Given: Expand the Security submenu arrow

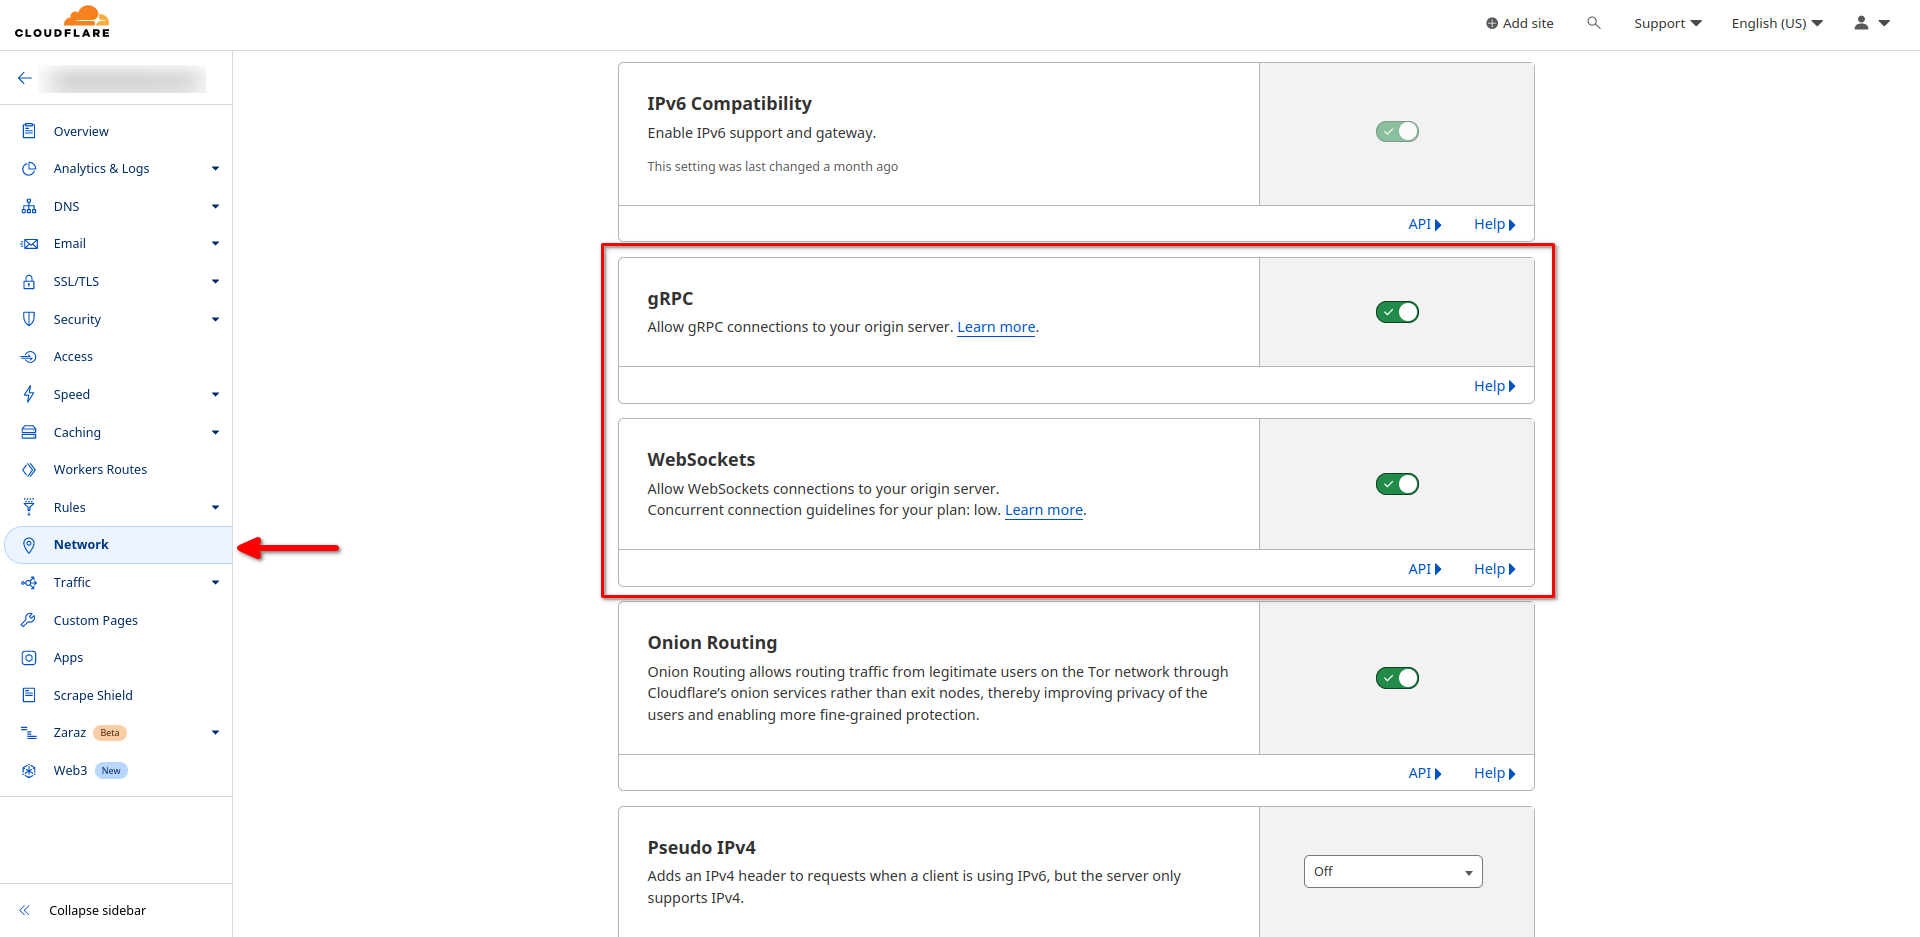Looking at the screenshot, I should [215, 319].
